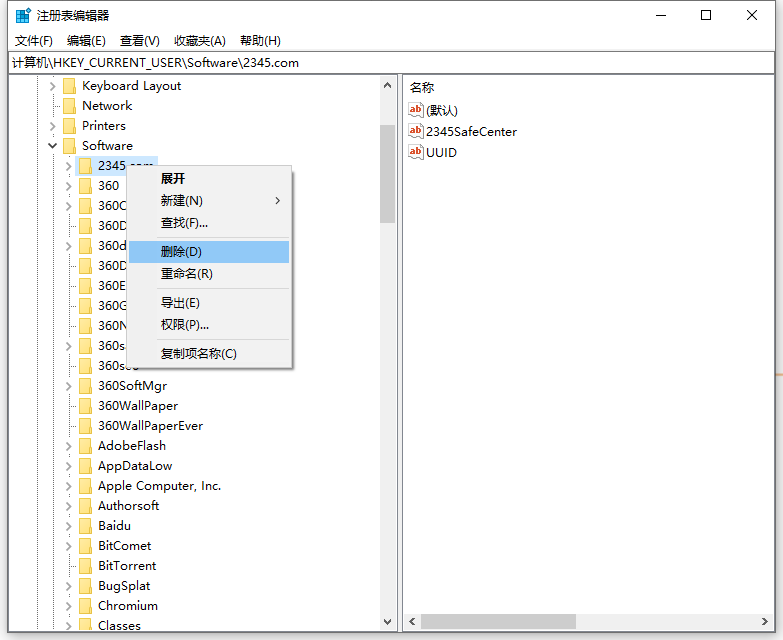Screen dimensions: 783x640
Task: Click the BitComet folder icon
Action: pos(85,546)
